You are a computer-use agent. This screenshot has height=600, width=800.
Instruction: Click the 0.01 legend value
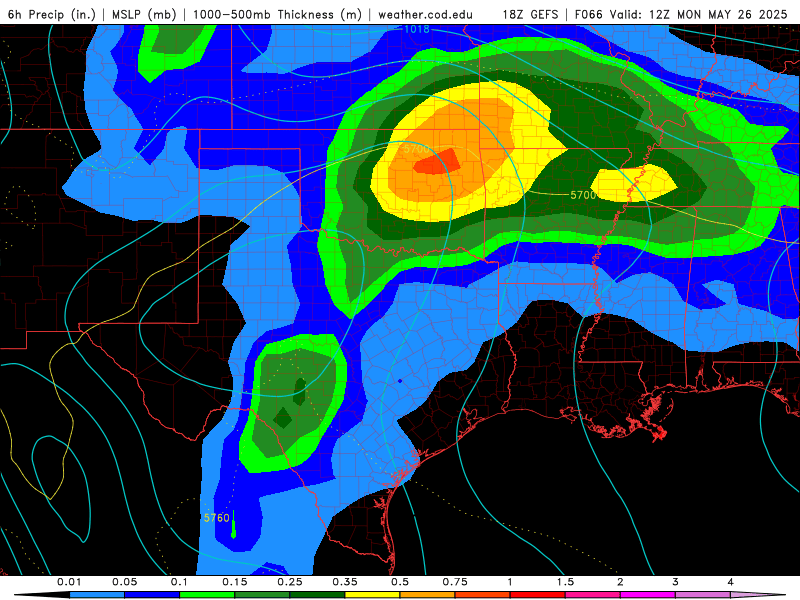(69, 582)
